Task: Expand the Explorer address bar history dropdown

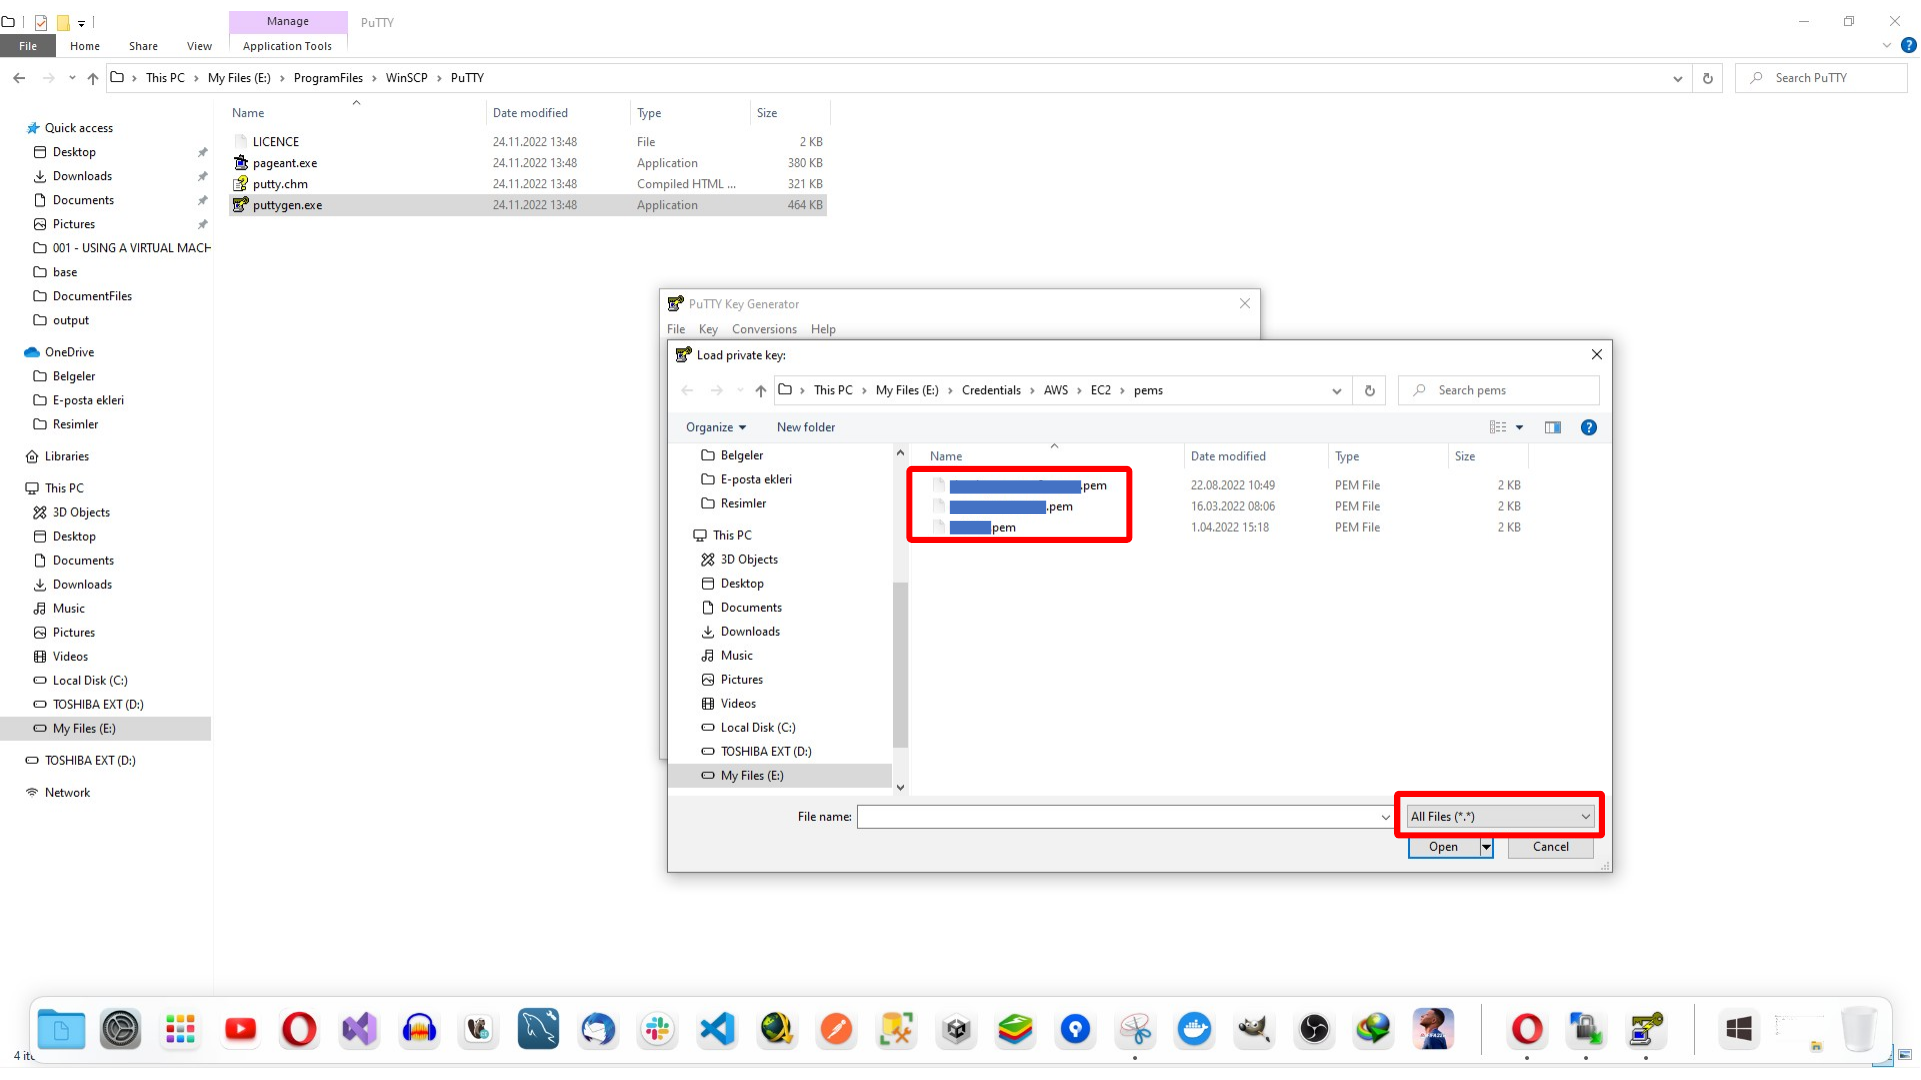Action: 1677,78
